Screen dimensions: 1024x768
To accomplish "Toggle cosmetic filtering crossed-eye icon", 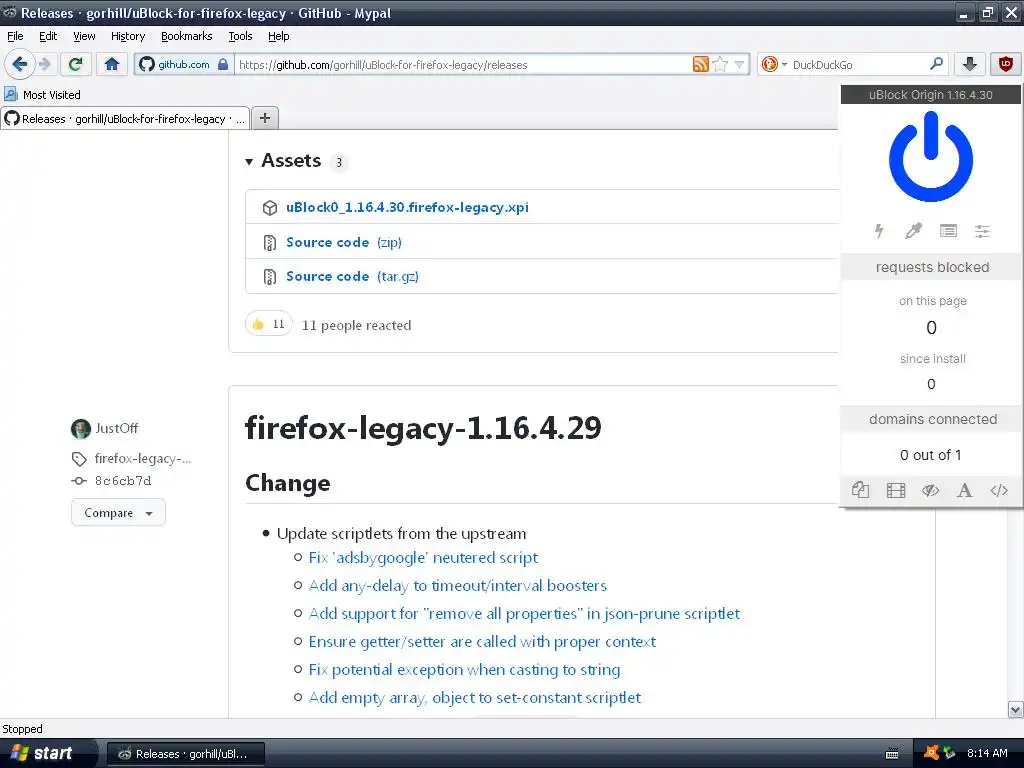I will 931,490.
